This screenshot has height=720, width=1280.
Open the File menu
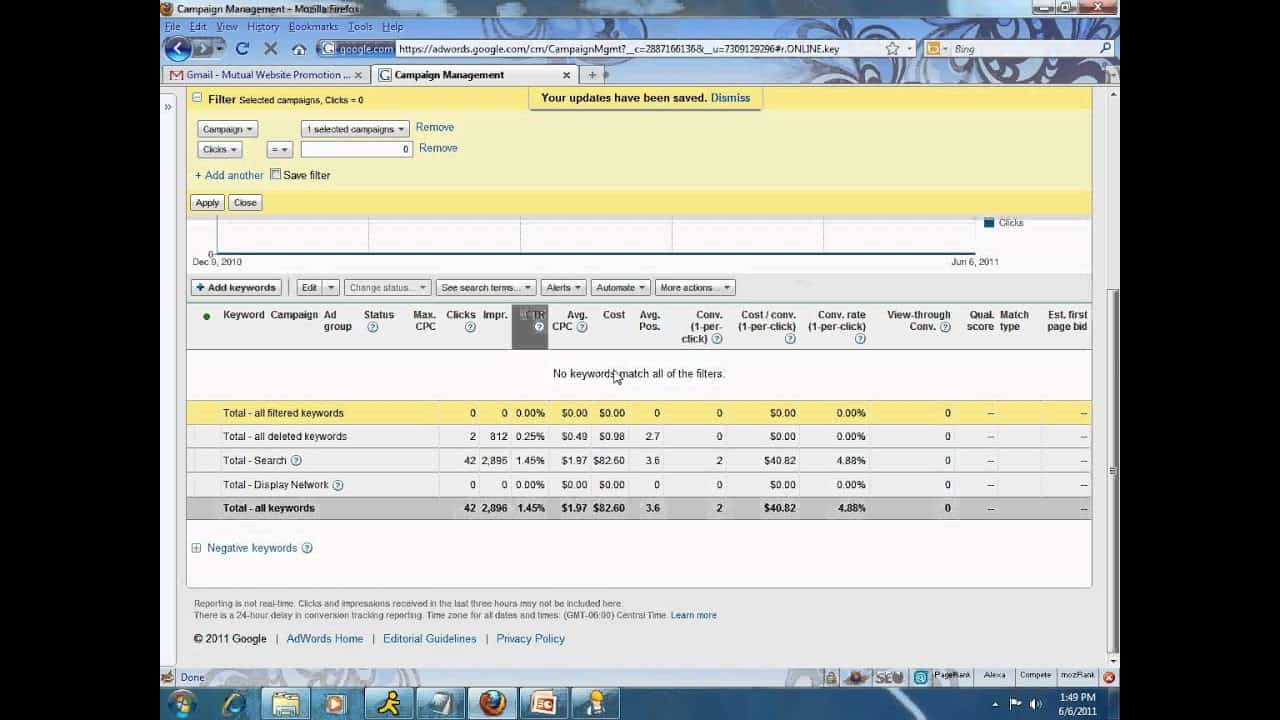coord(173,27)
